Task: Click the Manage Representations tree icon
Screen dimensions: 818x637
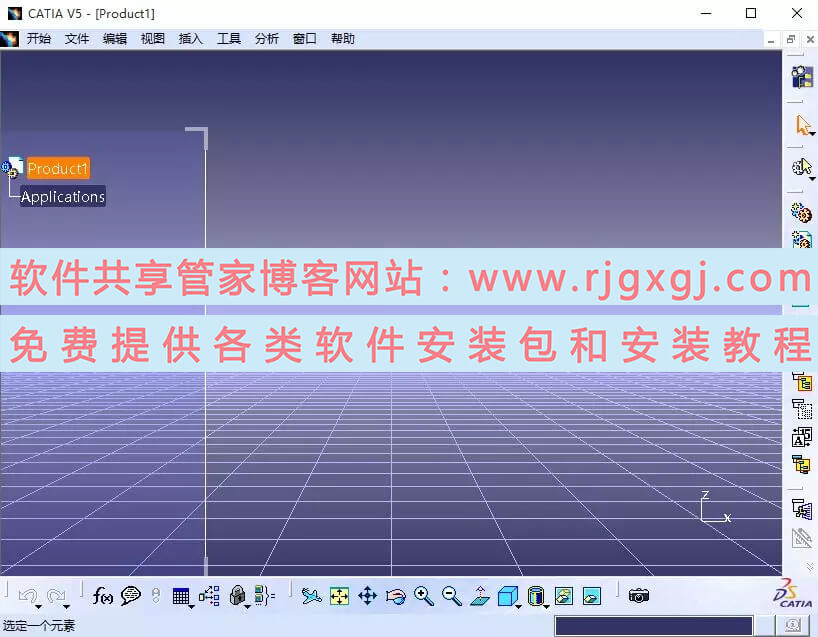Action: pos(802,509)
